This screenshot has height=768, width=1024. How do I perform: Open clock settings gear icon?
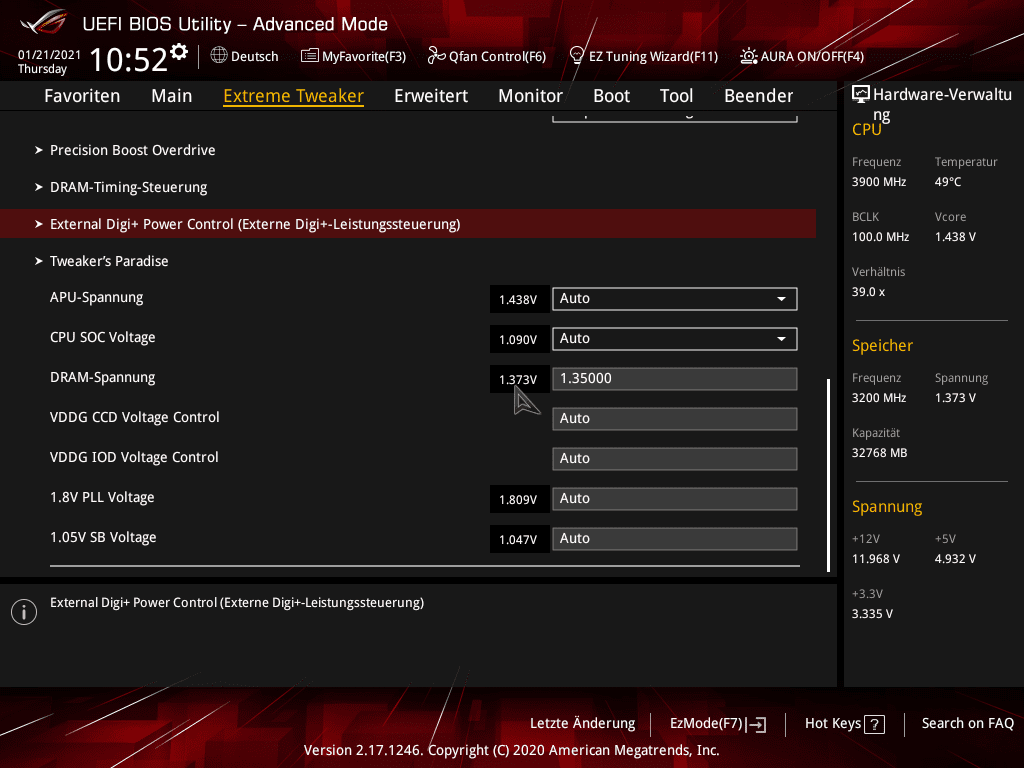pyautogui.click(x=179, y=51)
